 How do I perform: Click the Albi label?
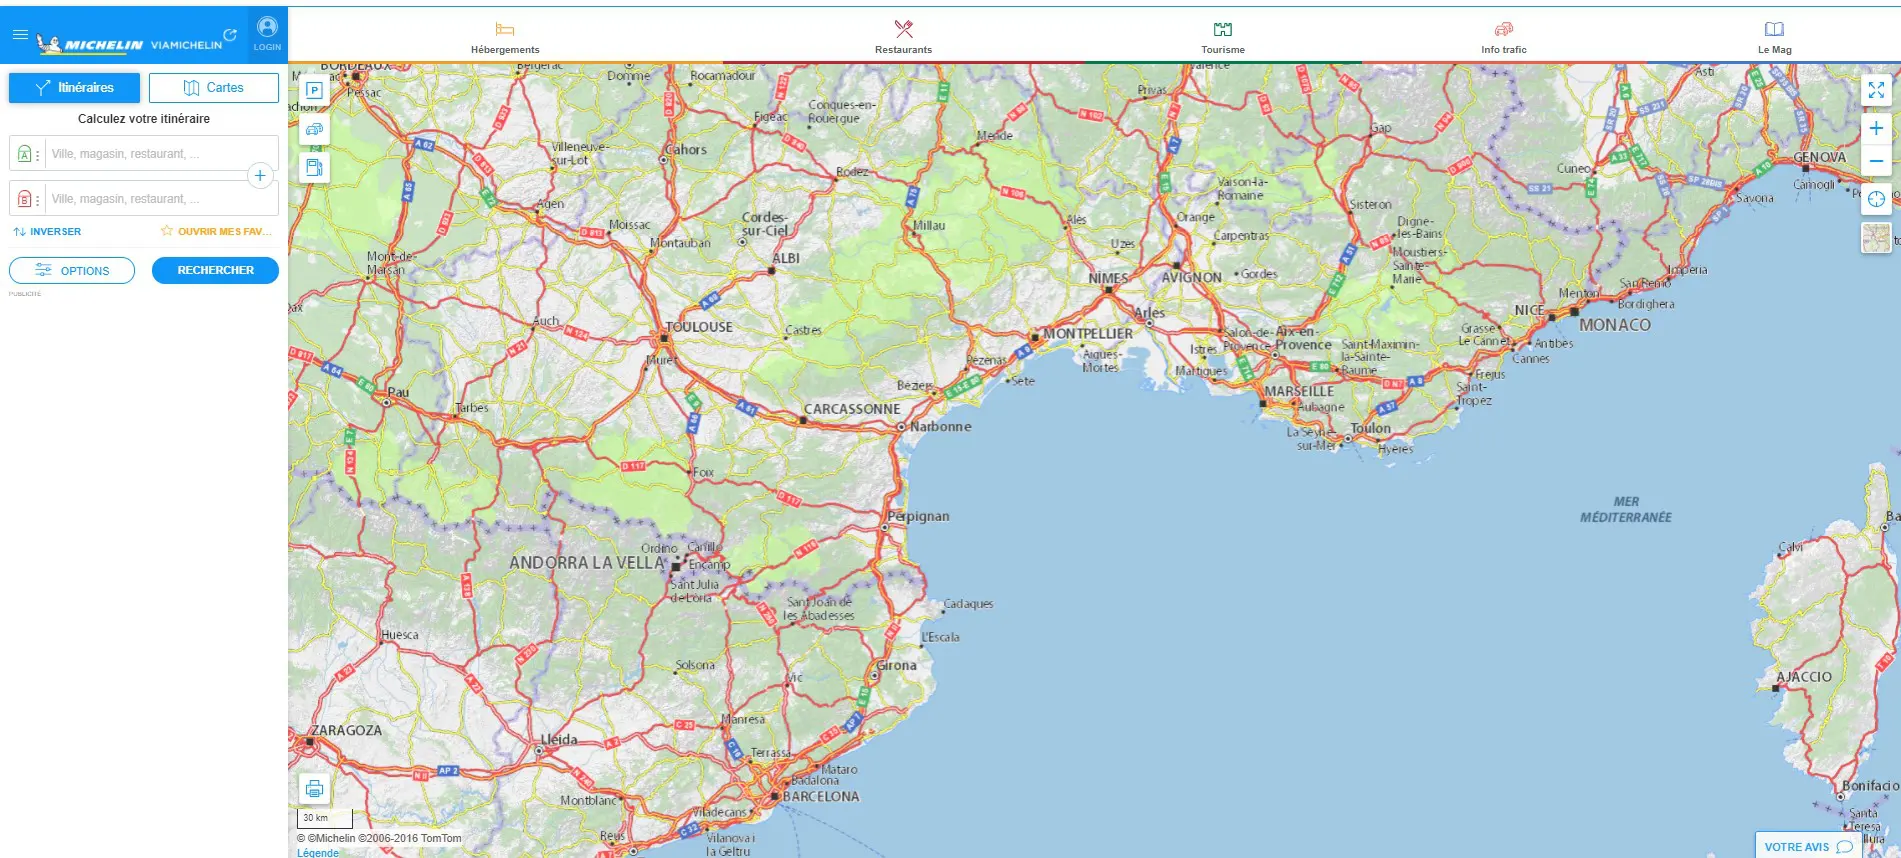[x=786, y=258]
